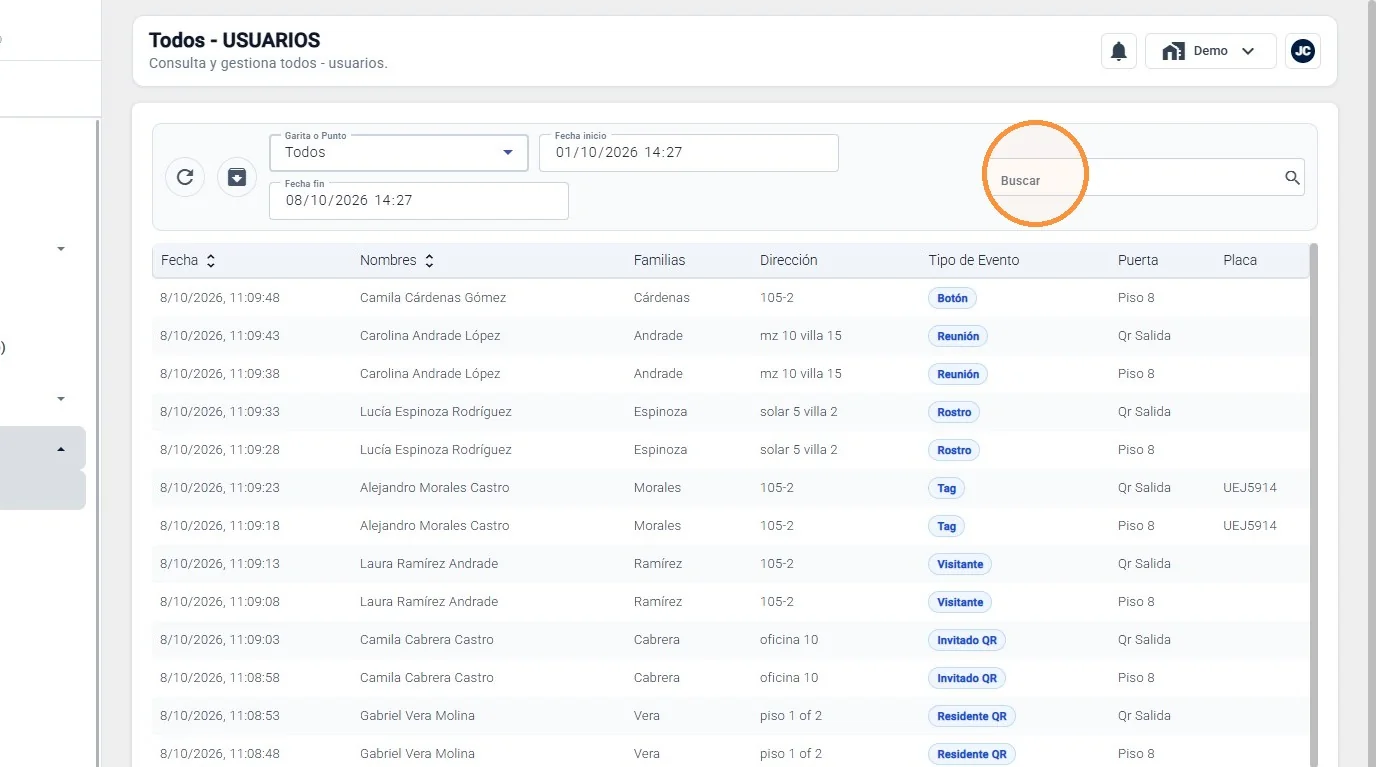Open the Demo building dropdown
The height and width of the screenshot is (767, 1376).
(1210, 51)
